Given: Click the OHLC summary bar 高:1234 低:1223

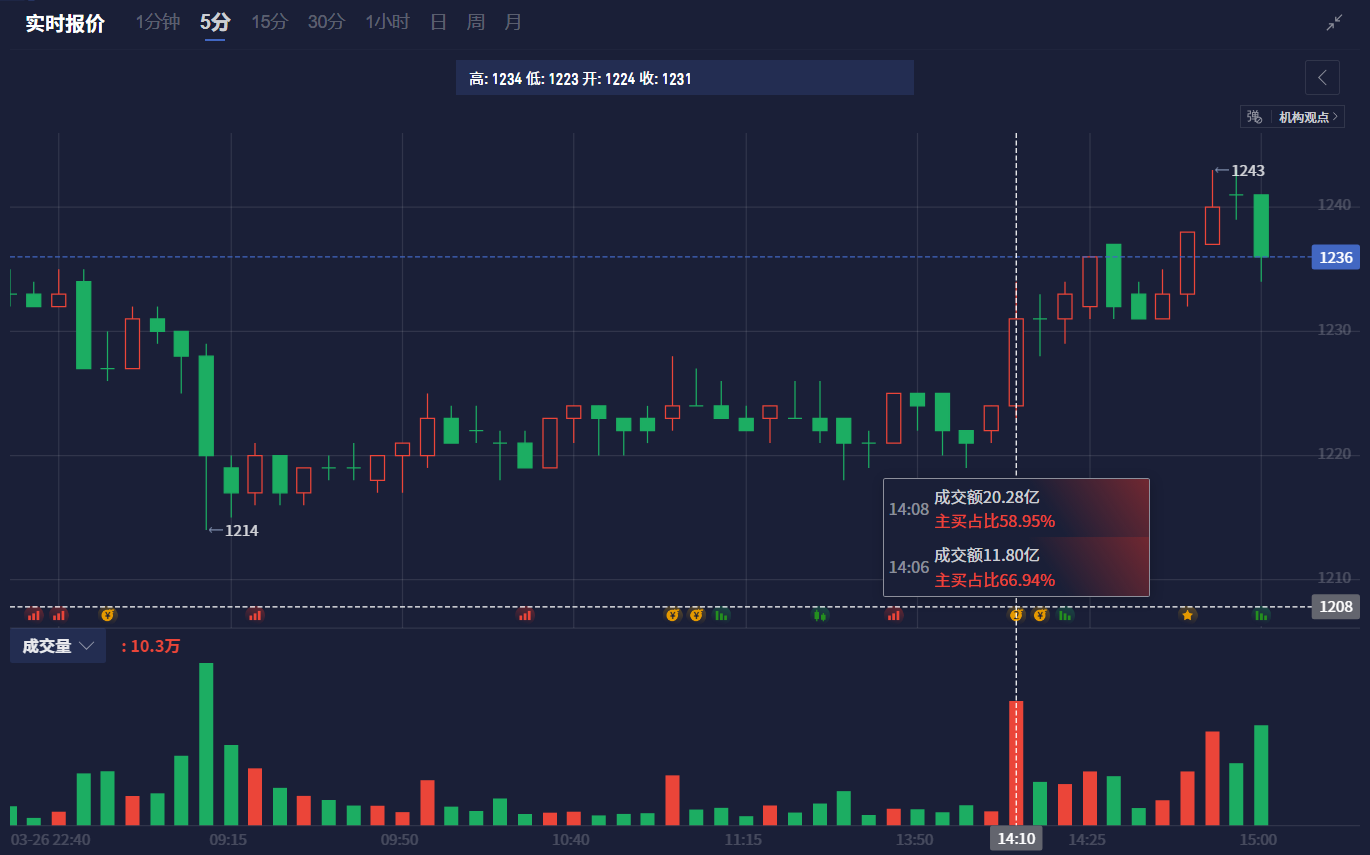Looking at the screenshot, I should pyautogui.click(x=685, y=78).
